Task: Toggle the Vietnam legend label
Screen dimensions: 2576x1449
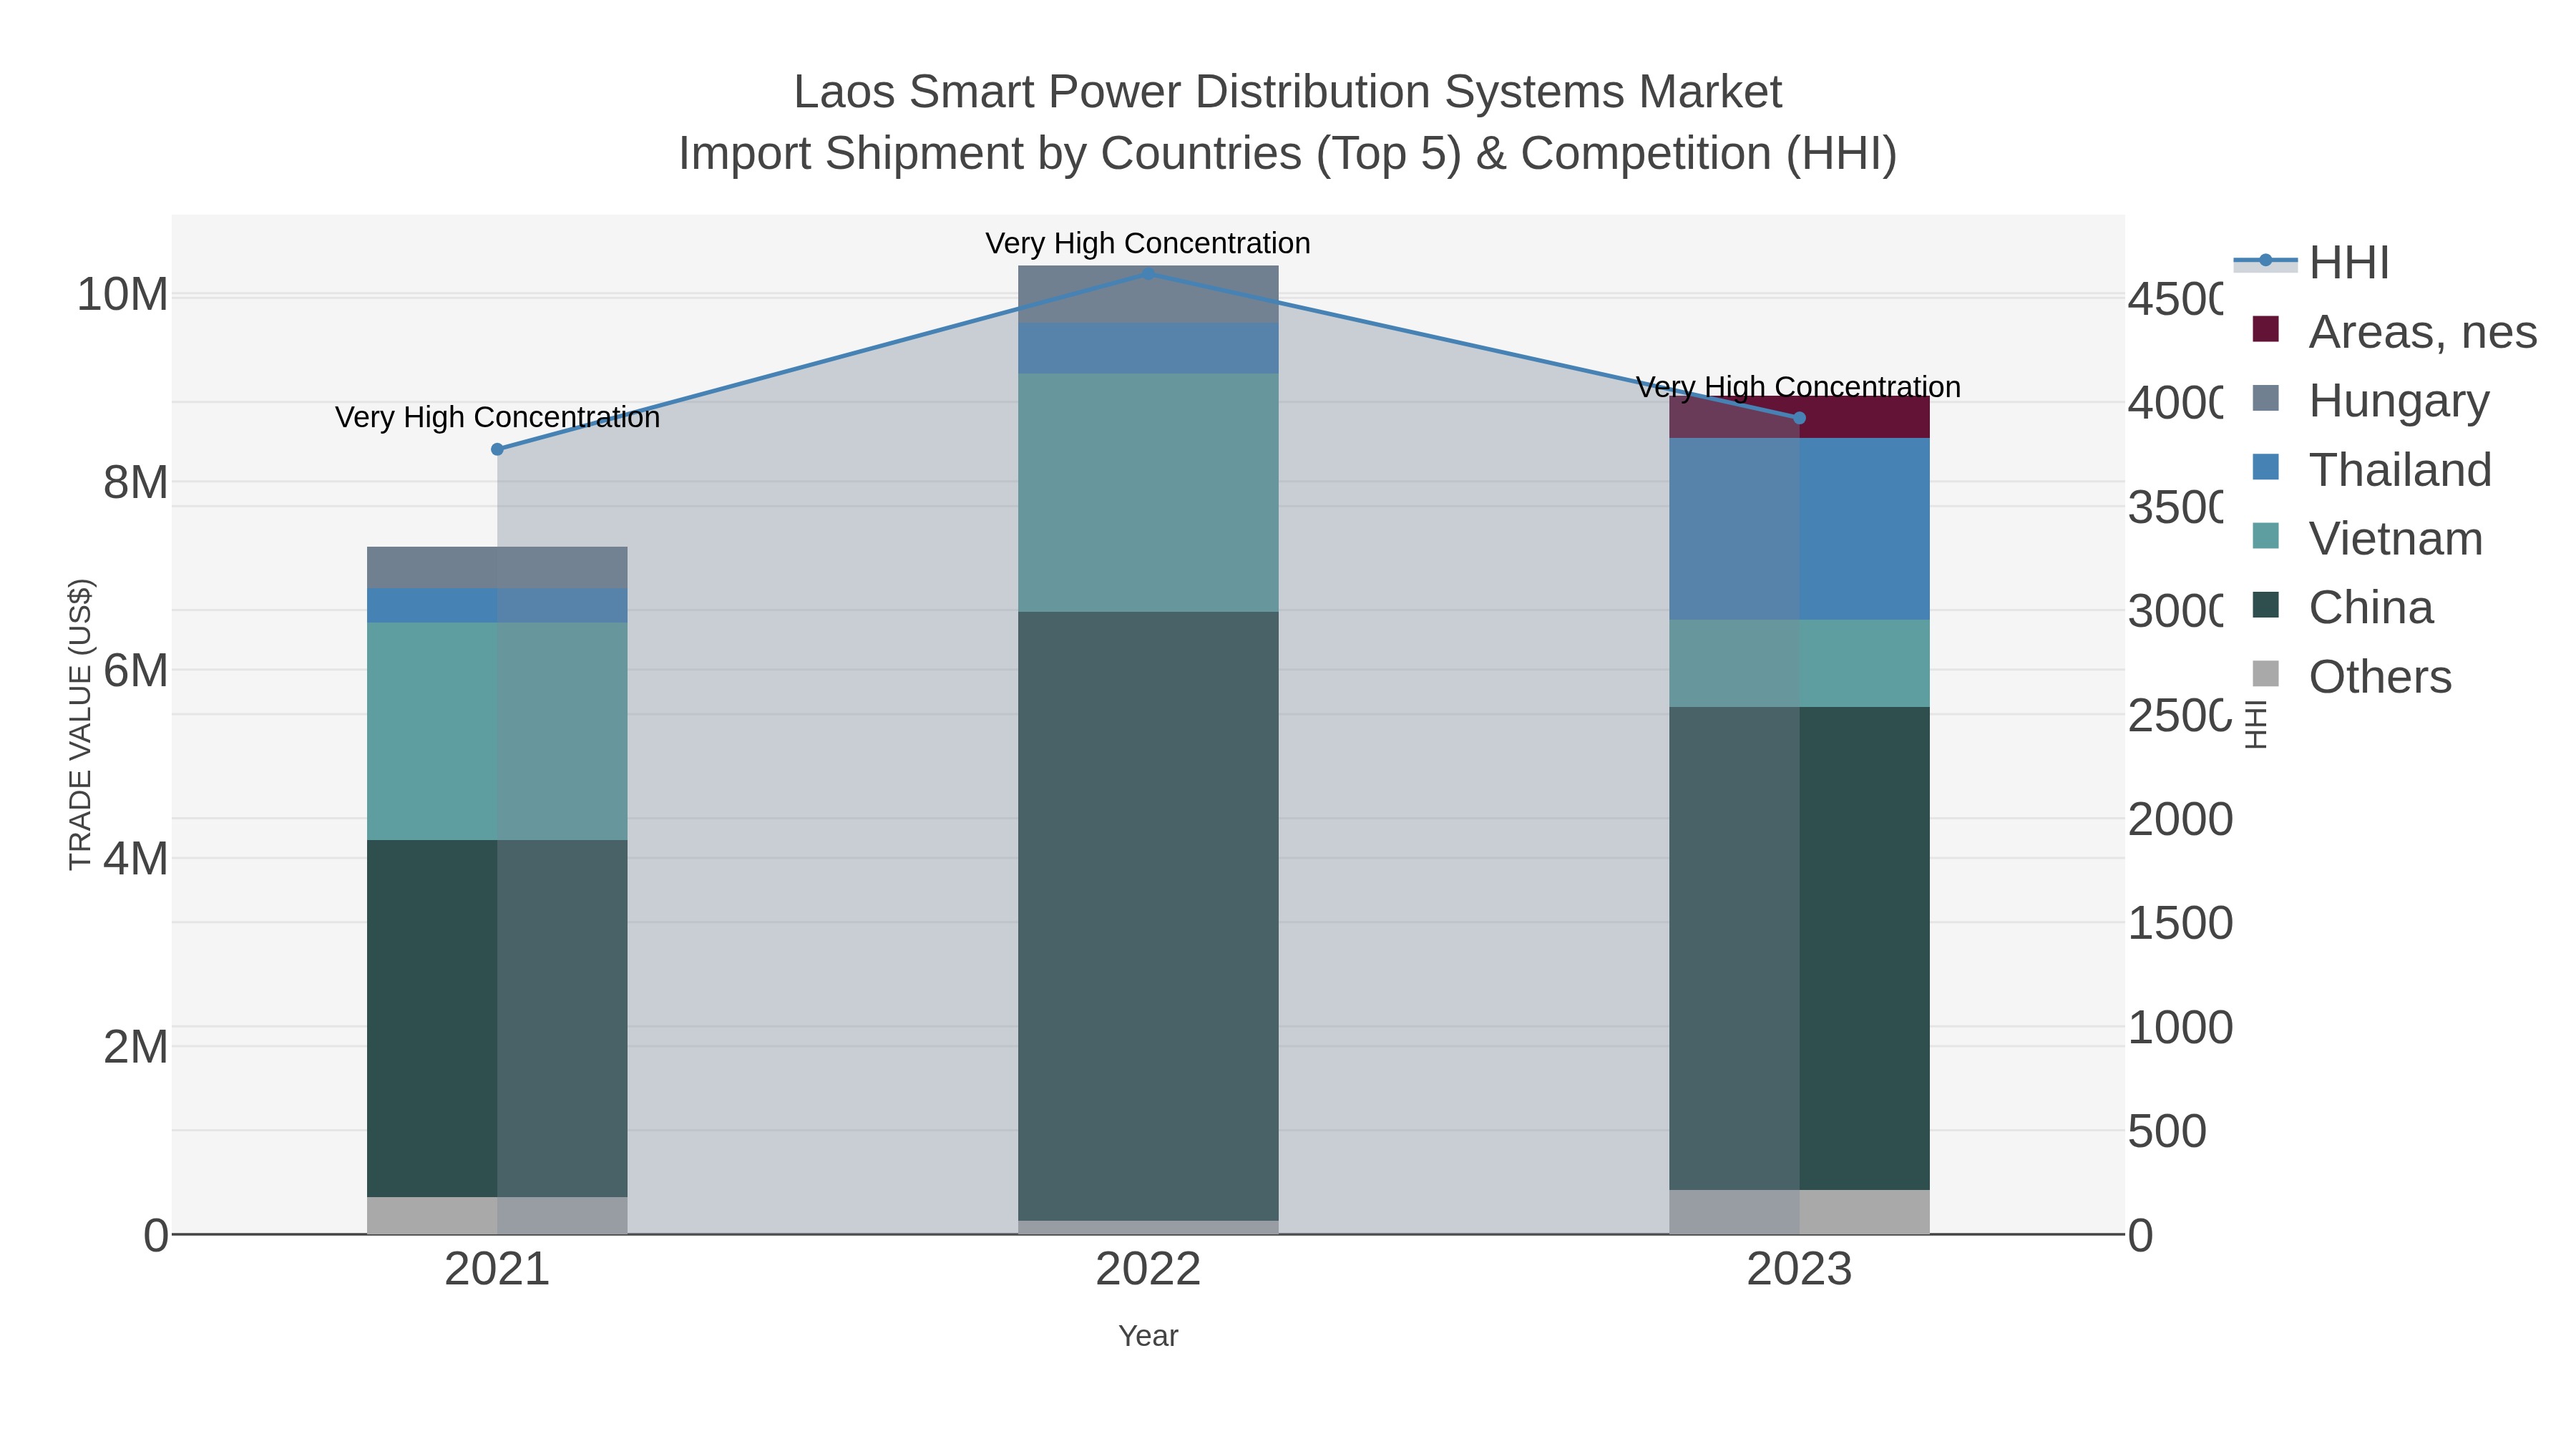Action: point(2396,538)
